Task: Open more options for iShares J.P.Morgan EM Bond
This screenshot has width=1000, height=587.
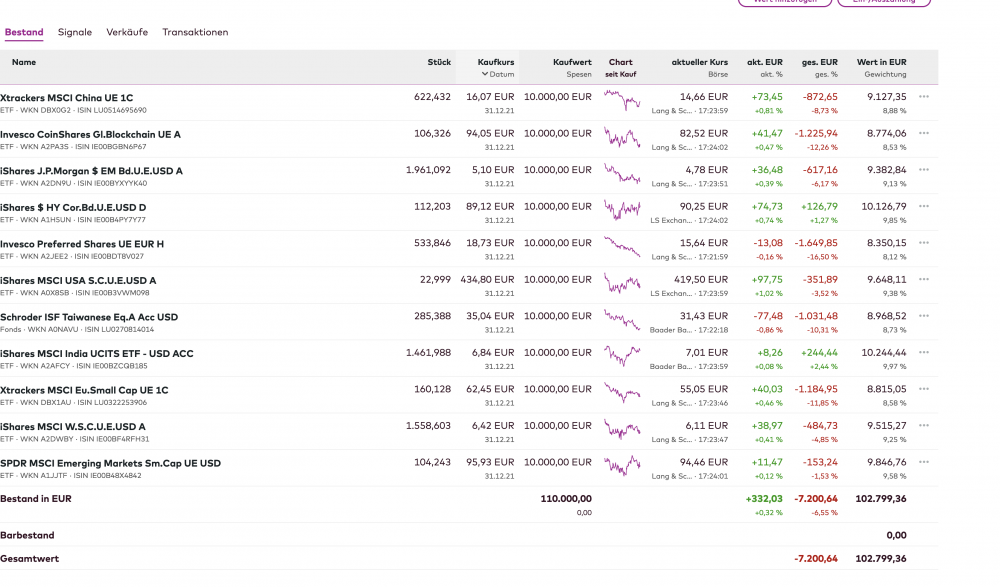Action: click(923, 170)
